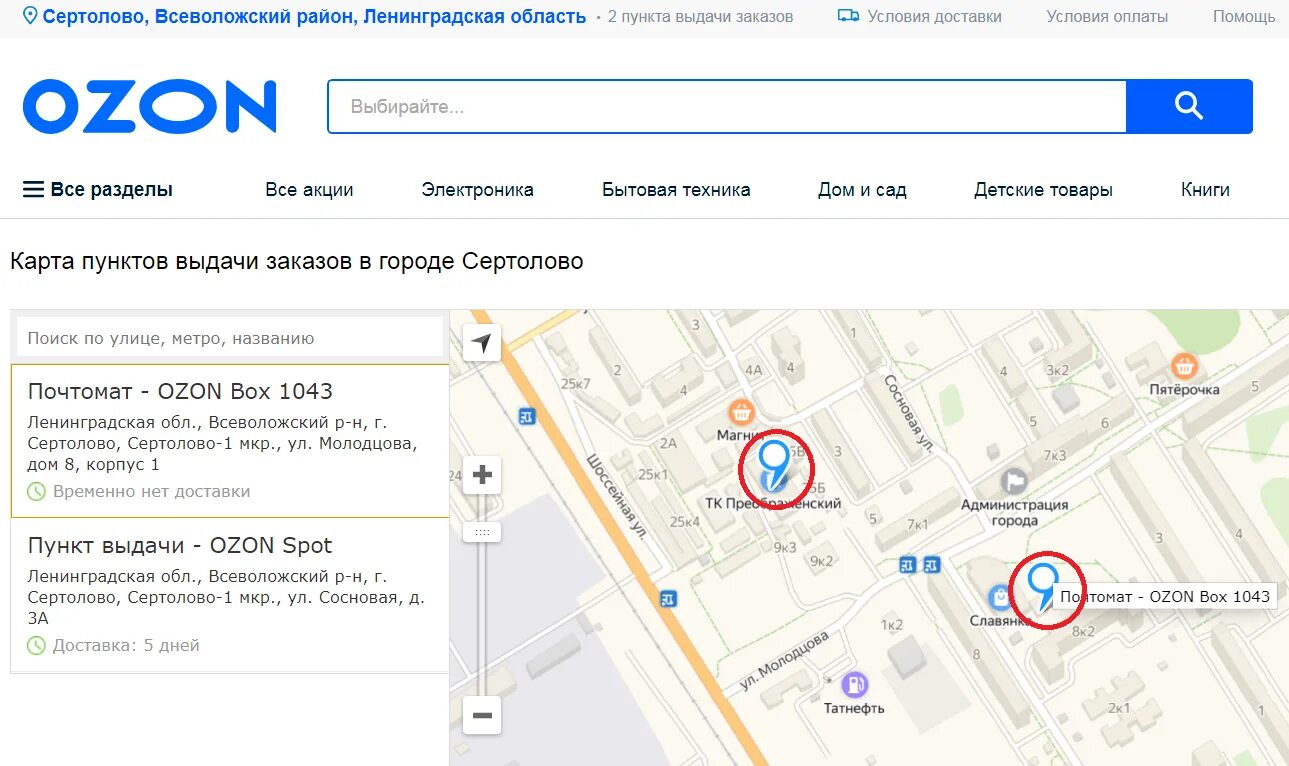The height and width of the screenshot is (766, 1289).
Task: Click the Почтомат - OZON Box 1043 map tooltip
Action: click(1165, 596)
